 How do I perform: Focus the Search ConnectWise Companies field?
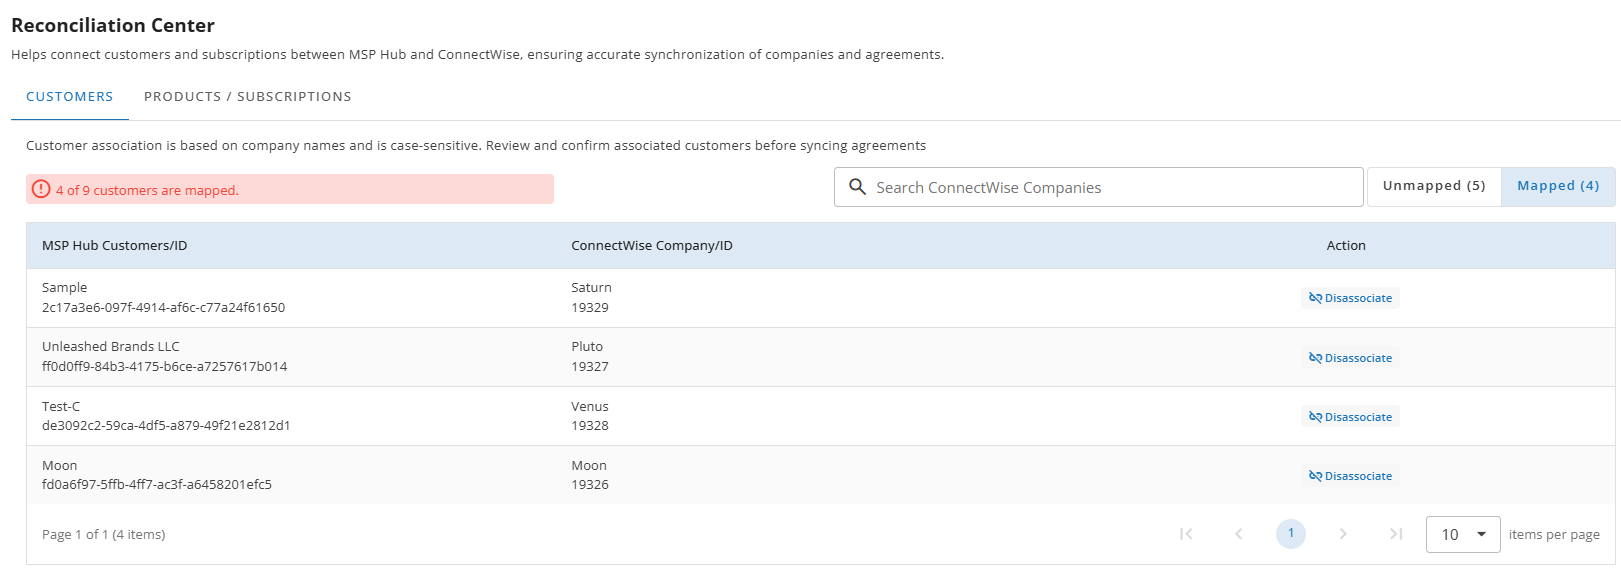click(1098, 187)
